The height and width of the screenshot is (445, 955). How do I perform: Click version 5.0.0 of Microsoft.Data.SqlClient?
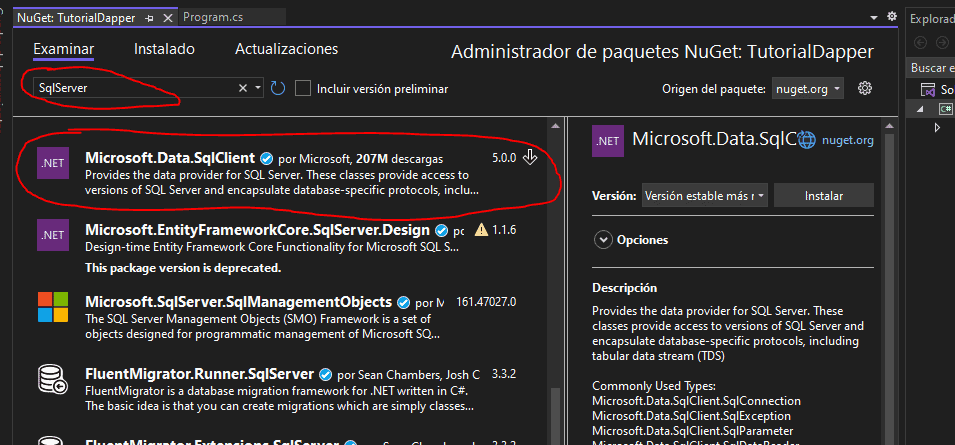(504, 158)
